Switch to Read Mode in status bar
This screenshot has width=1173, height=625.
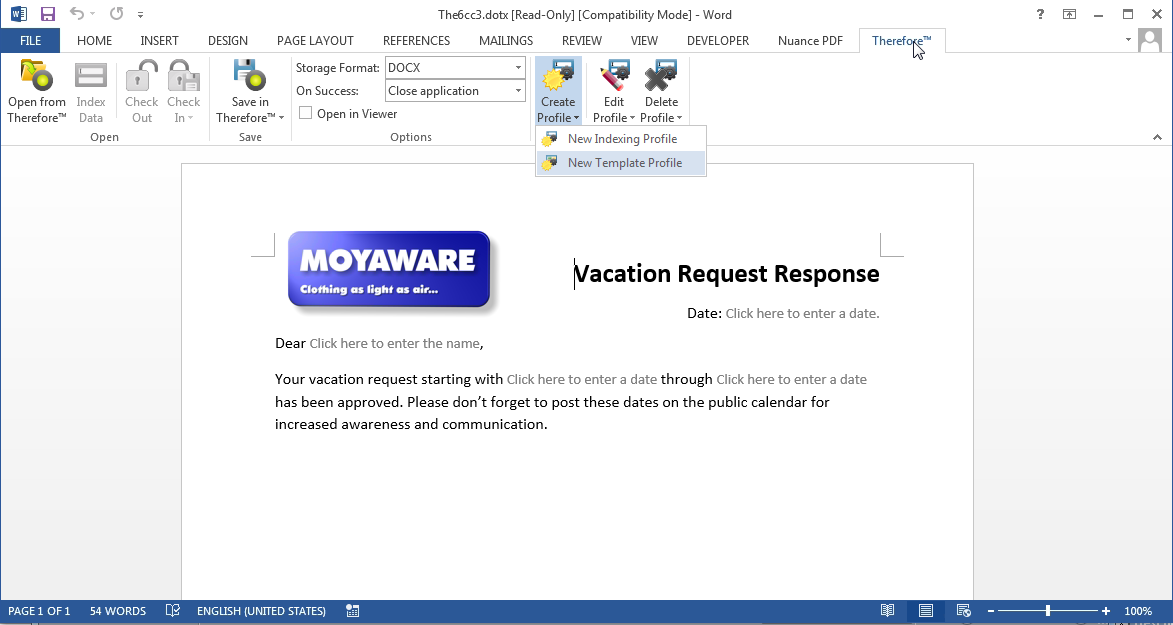click(887, 610)
